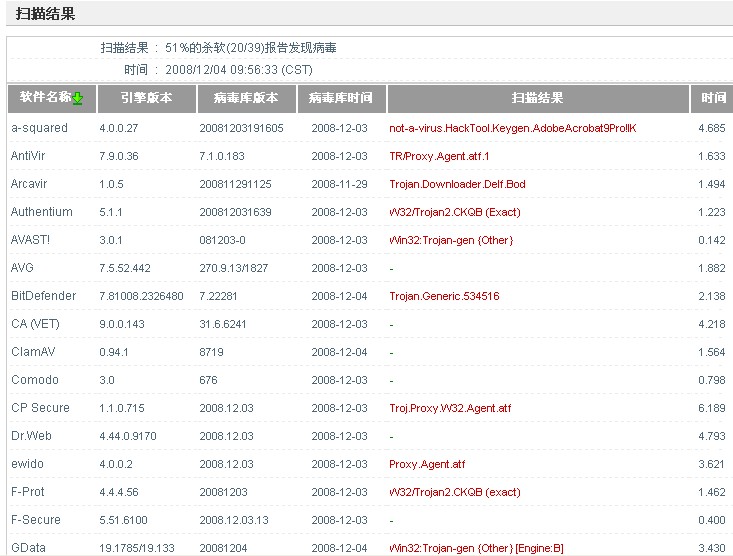The height and width of the screenshot is (556, 733).
Task: Click Authentium result W32/Trojan2.CKQB (Exact)
Action: [x=455, y=212]
